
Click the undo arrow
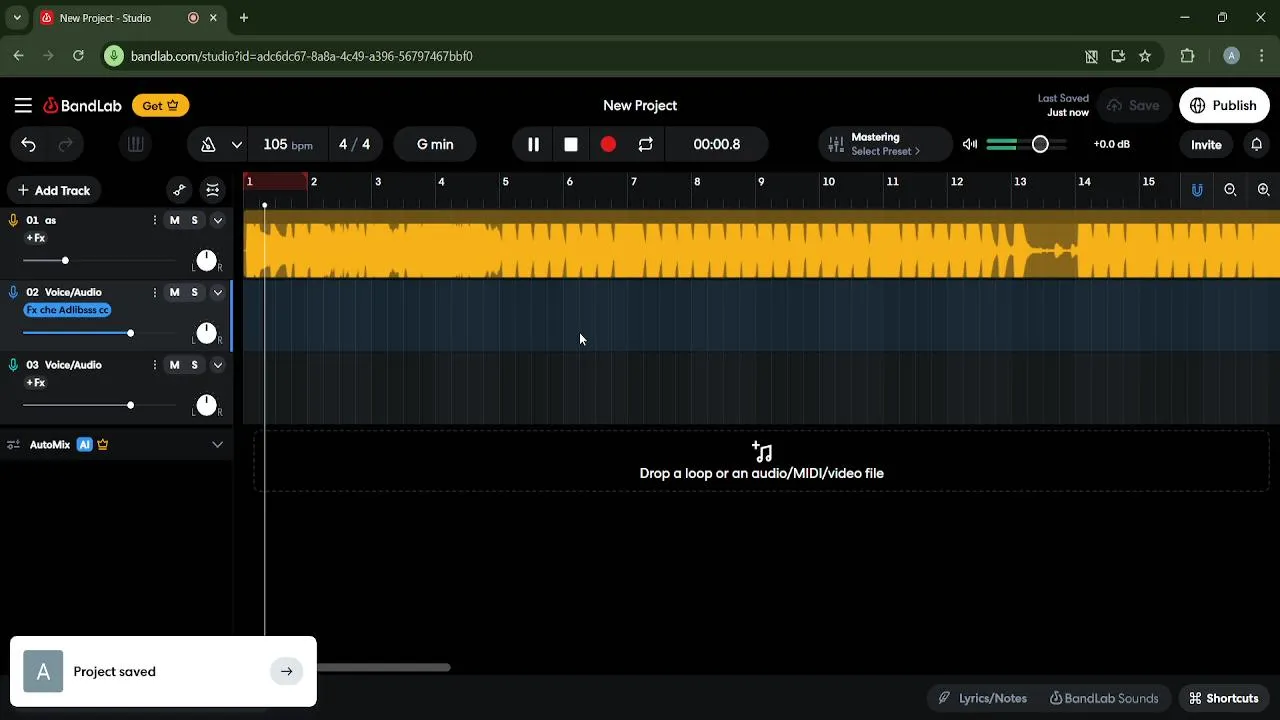click(x=28, y=145)
